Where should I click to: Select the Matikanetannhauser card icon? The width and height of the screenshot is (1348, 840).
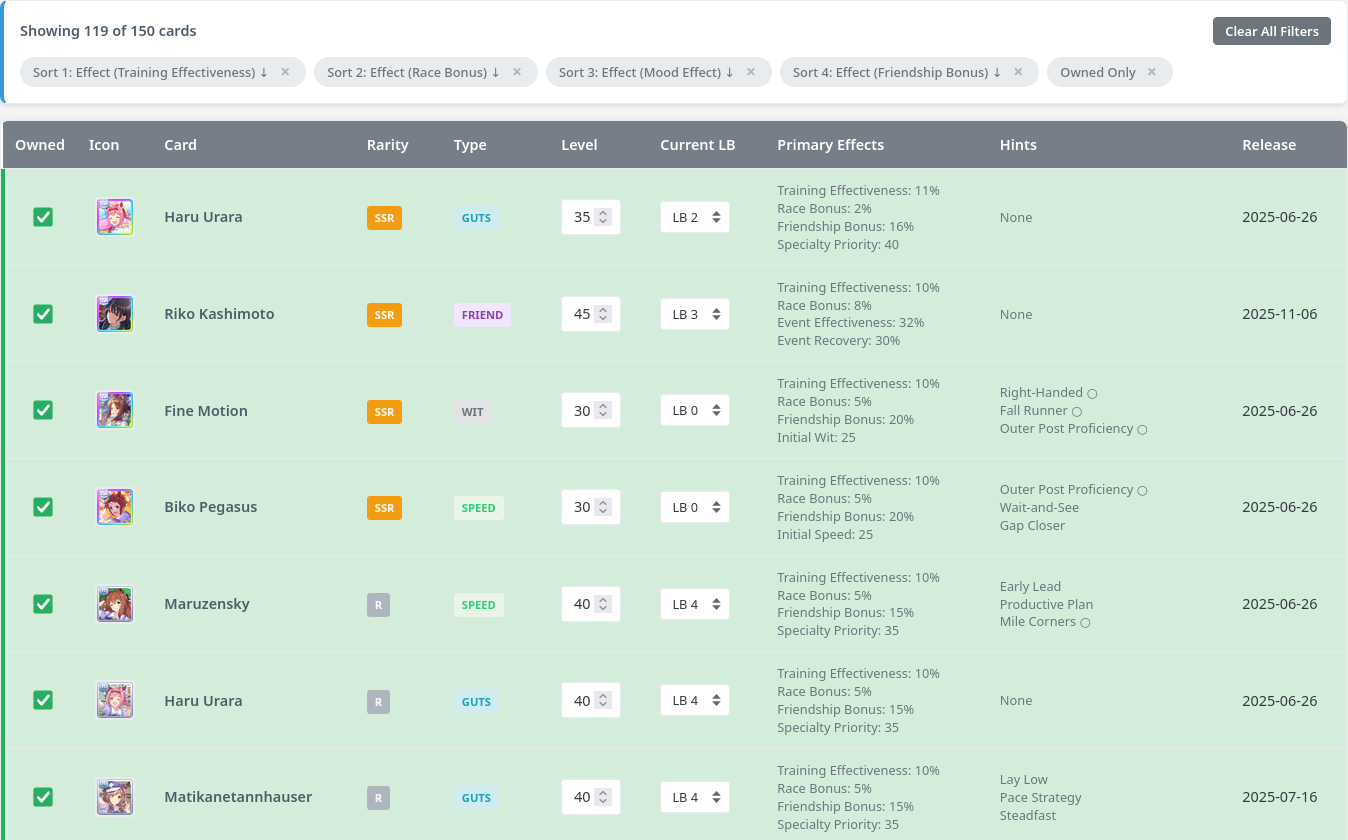(115, 797)
